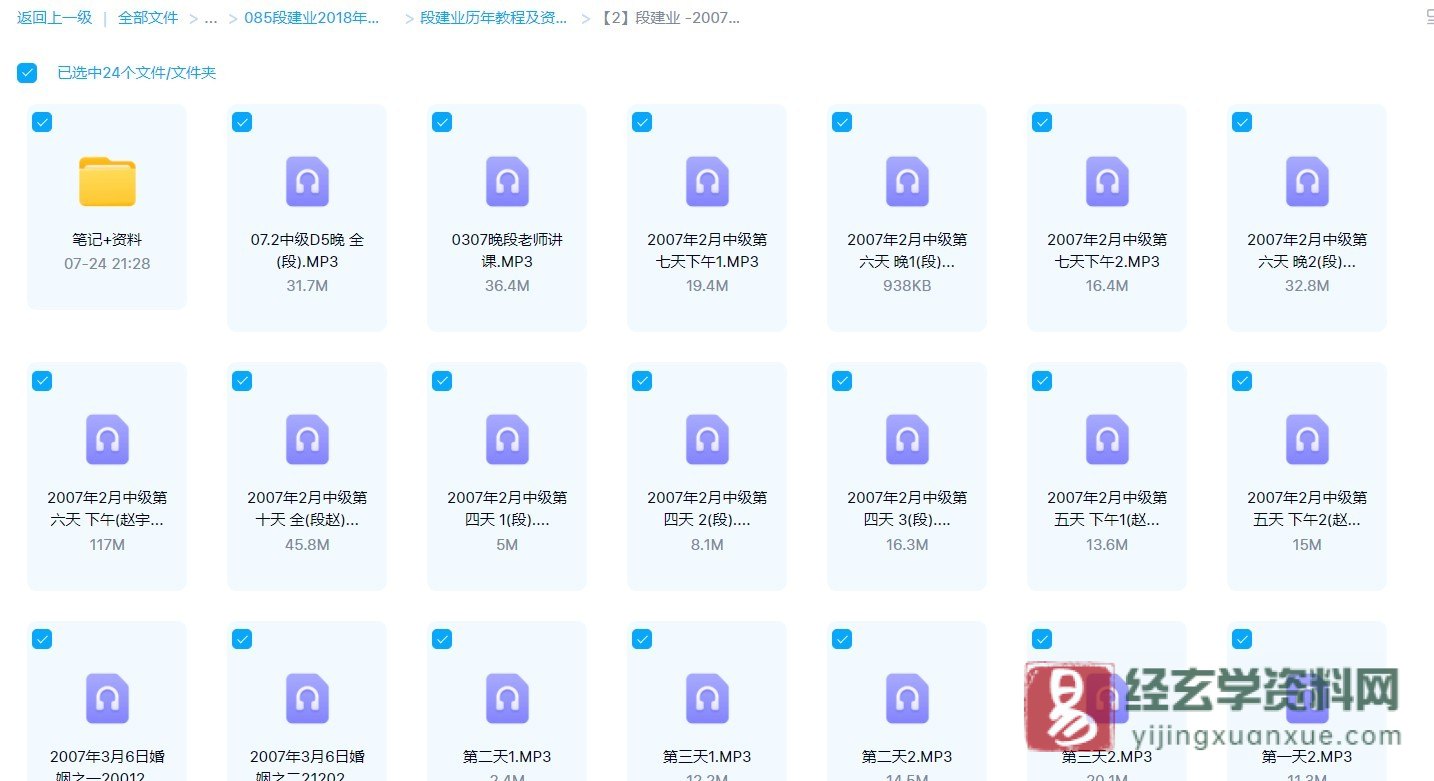The width and height of the screenshot is (1434, 781).
Task: Click audio icon of 第十天 全(段赵) file
Action: (x=307, y=440)
